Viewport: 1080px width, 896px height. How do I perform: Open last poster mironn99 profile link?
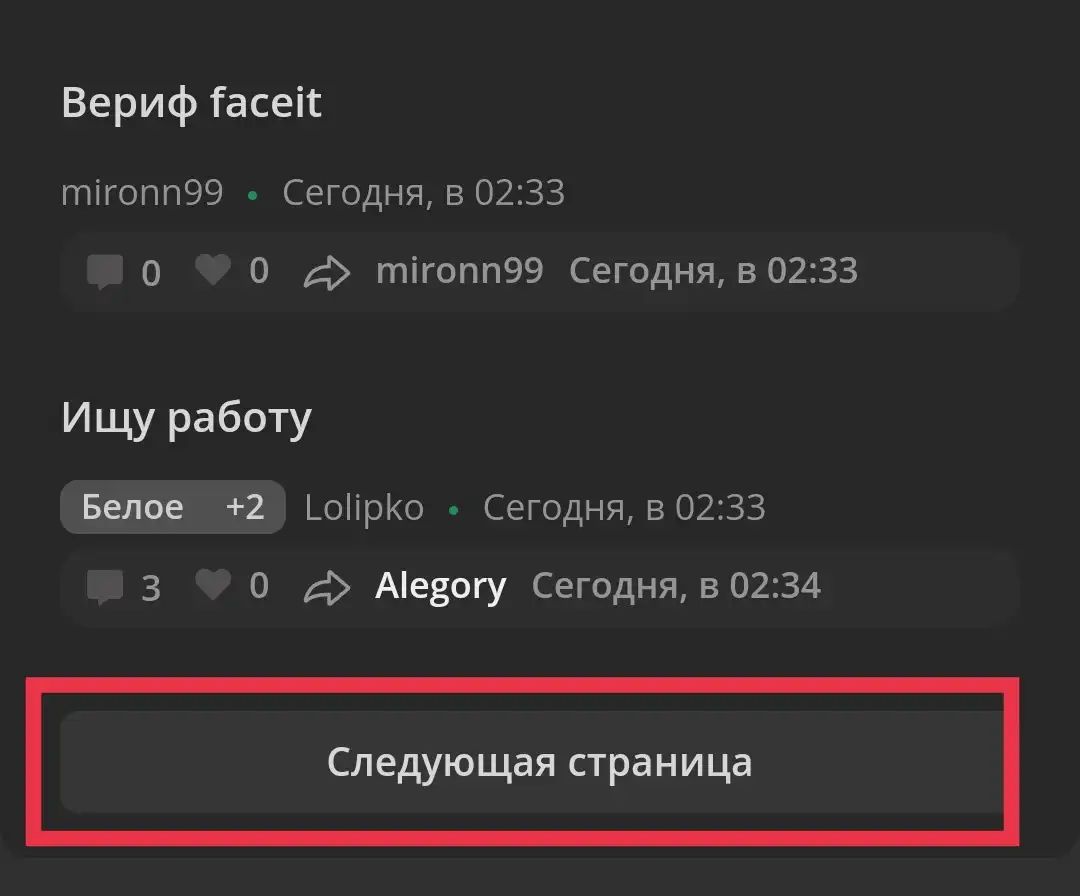coord(459,271)
